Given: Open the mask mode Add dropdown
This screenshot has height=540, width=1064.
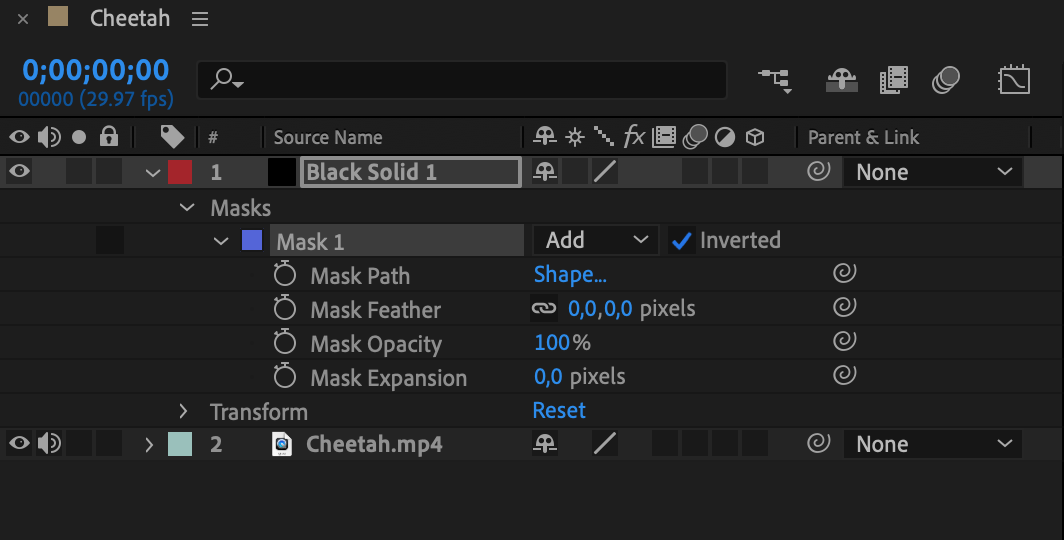Looking at the screenshot, I should pos(595,240).
